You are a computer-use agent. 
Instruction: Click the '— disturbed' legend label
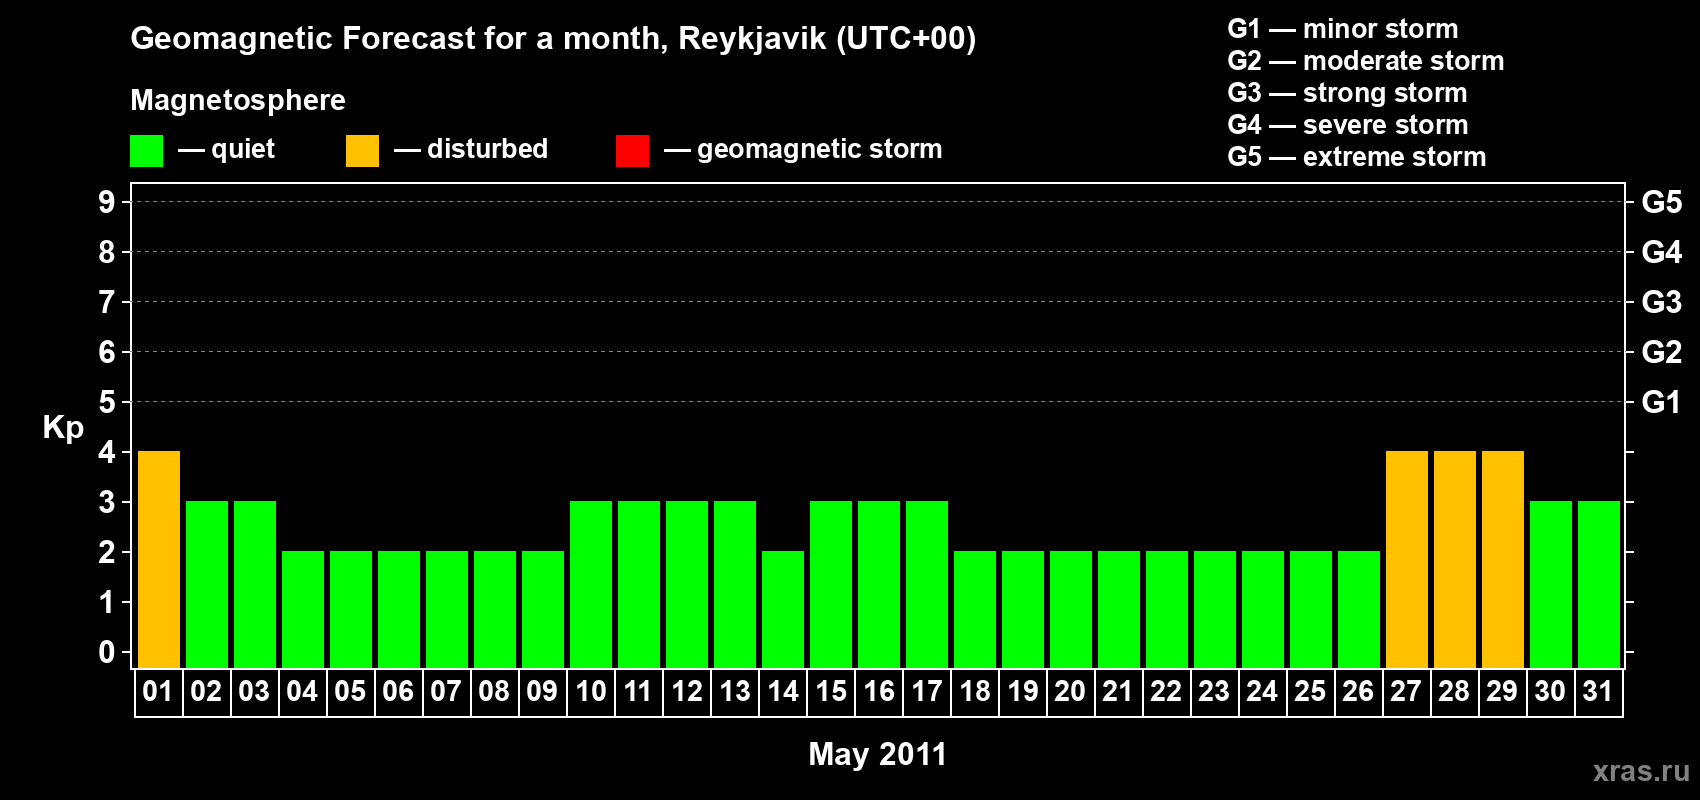pos(471,149)
